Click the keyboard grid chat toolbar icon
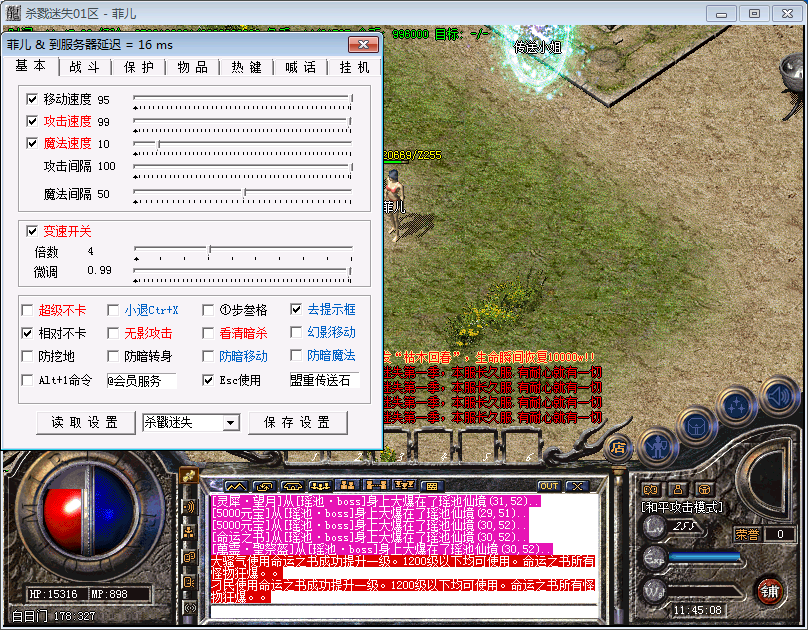808x630 pixels. click(432, 486)
